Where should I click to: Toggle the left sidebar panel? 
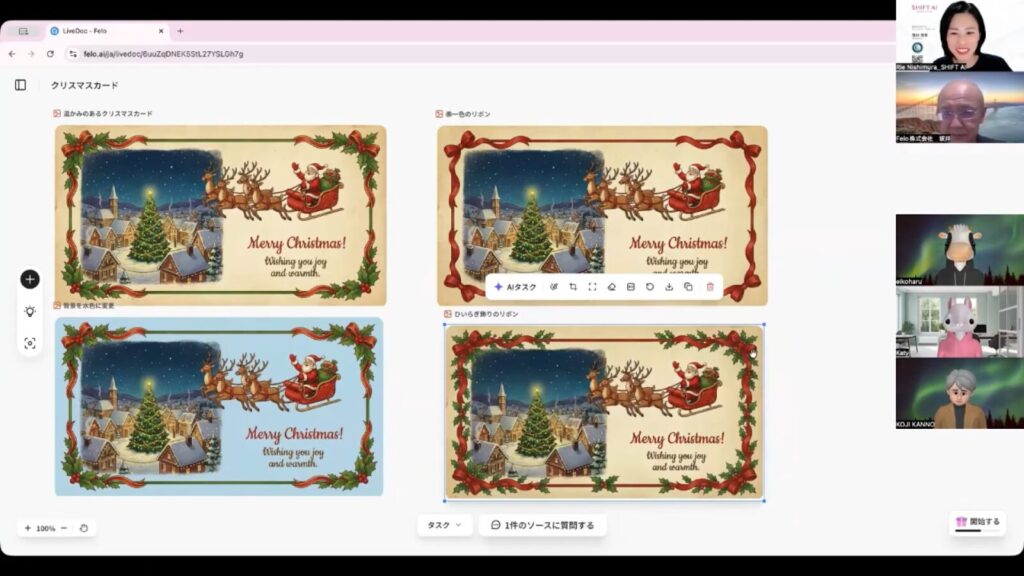tap(20, 85)
